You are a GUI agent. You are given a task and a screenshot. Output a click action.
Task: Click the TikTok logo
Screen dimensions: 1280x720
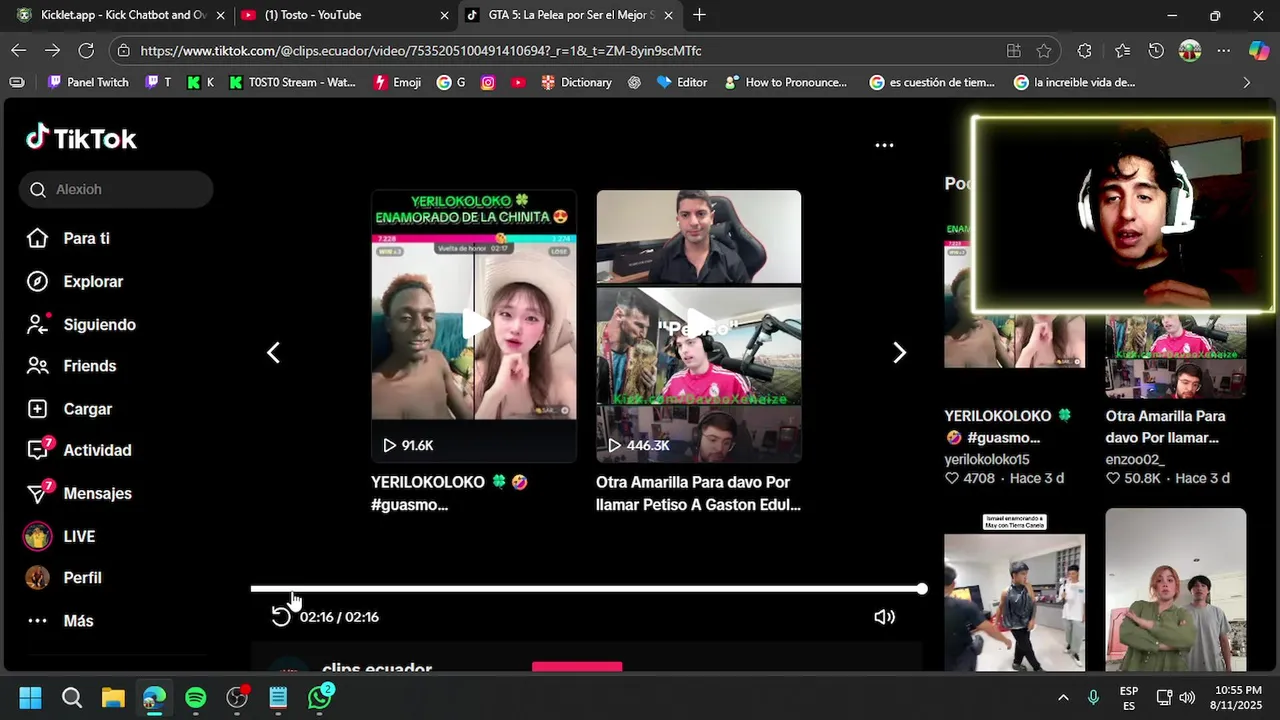(81, 138)
